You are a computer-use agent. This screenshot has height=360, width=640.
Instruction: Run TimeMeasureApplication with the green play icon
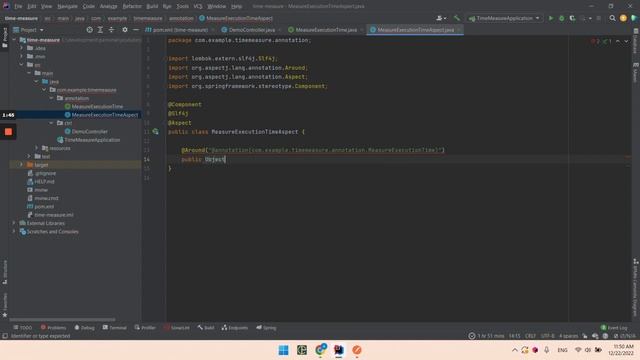coord(551,18)
